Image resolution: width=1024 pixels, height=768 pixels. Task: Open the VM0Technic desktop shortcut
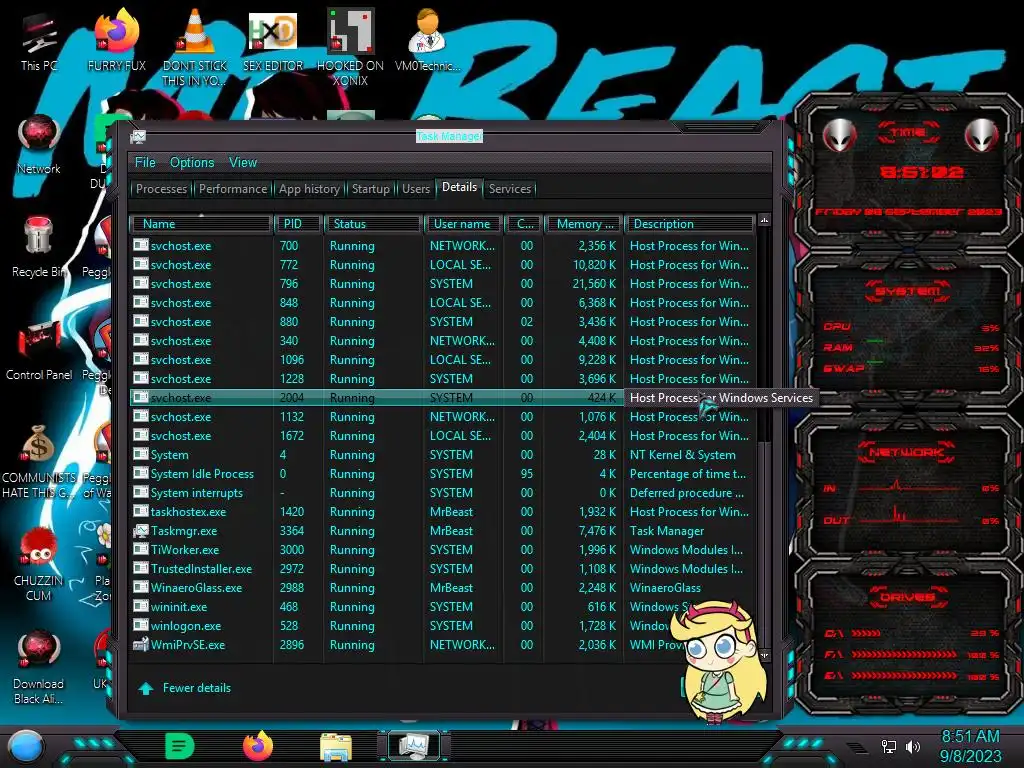tap(427, 40)
